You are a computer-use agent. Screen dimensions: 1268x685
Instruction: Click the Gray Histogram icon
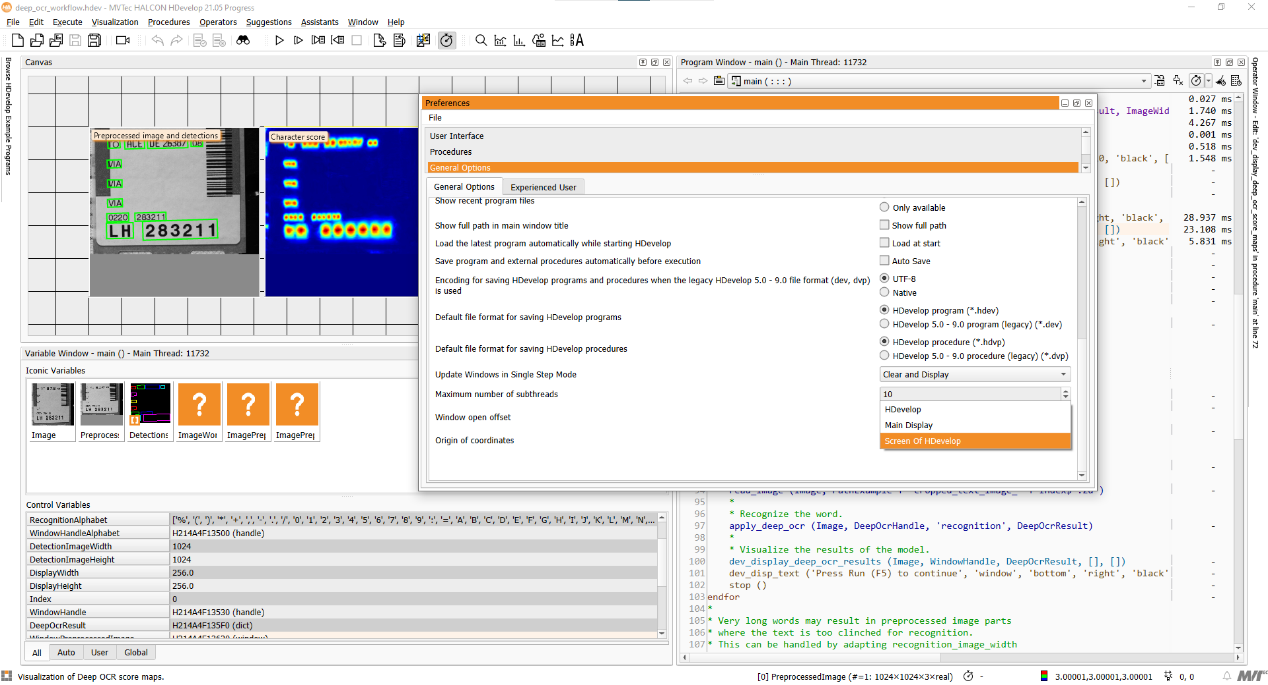(x=501, y=40)
